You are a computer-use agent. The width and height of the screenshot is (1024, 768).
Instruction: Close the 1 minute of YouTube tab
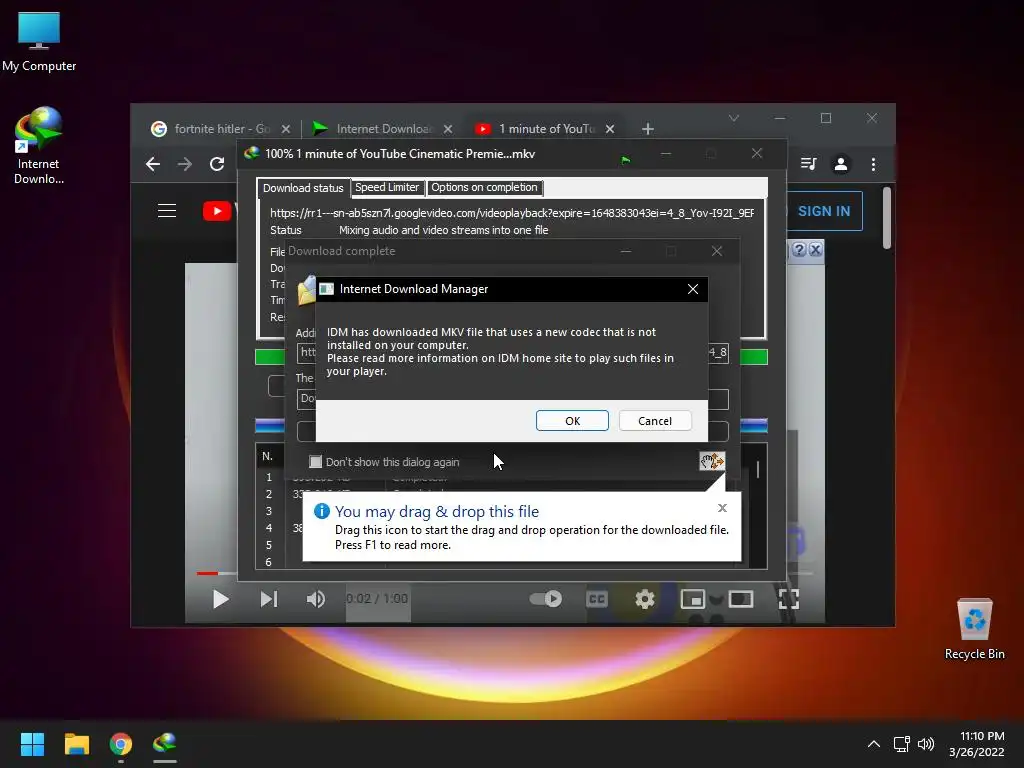coord(610,129)
